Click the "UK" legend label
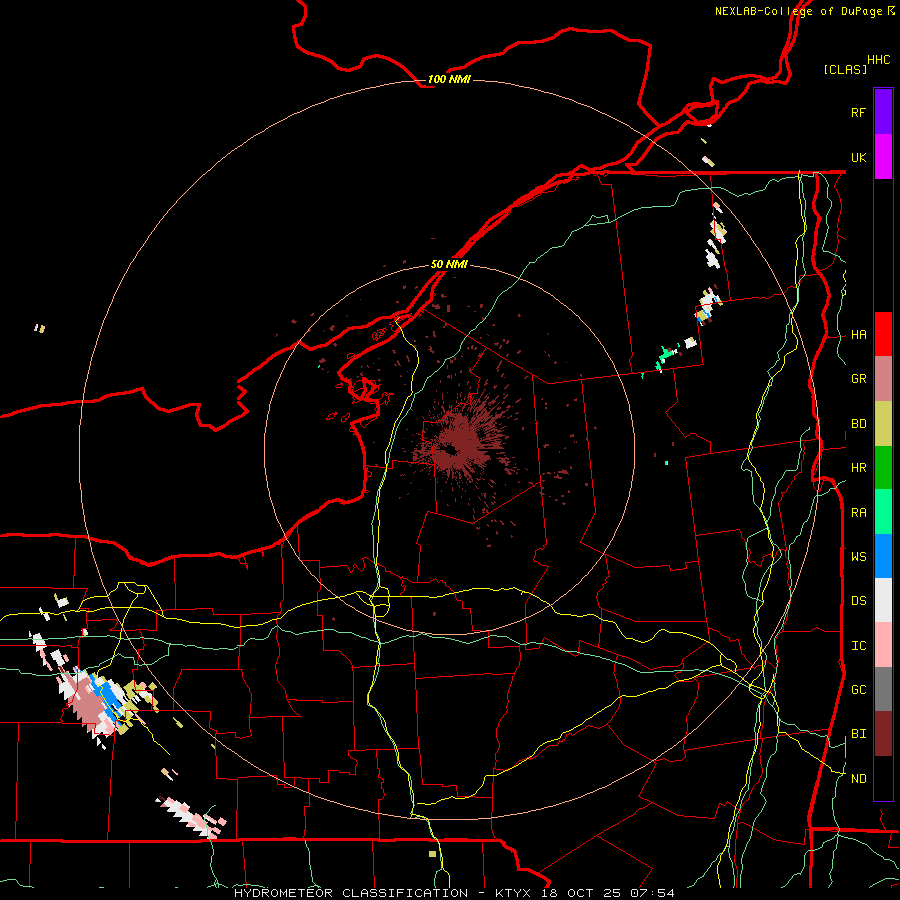The width and height of the screenshot is (900, 900). [x=859, y=157]
